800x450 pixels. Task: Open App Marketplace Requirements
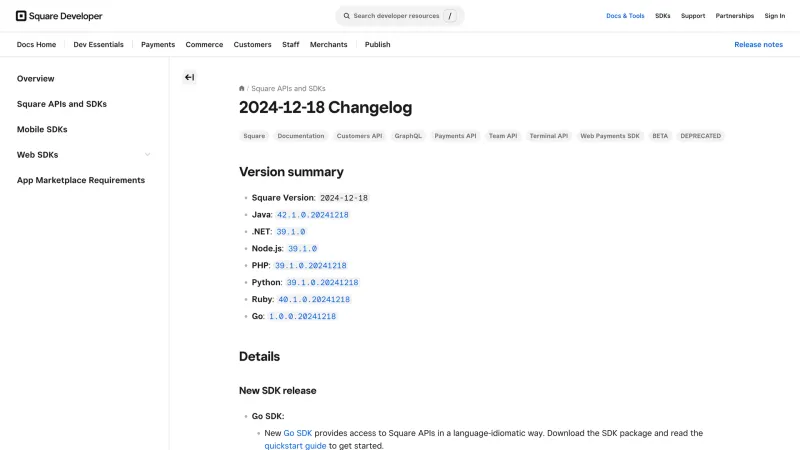(x=81, y=180)
